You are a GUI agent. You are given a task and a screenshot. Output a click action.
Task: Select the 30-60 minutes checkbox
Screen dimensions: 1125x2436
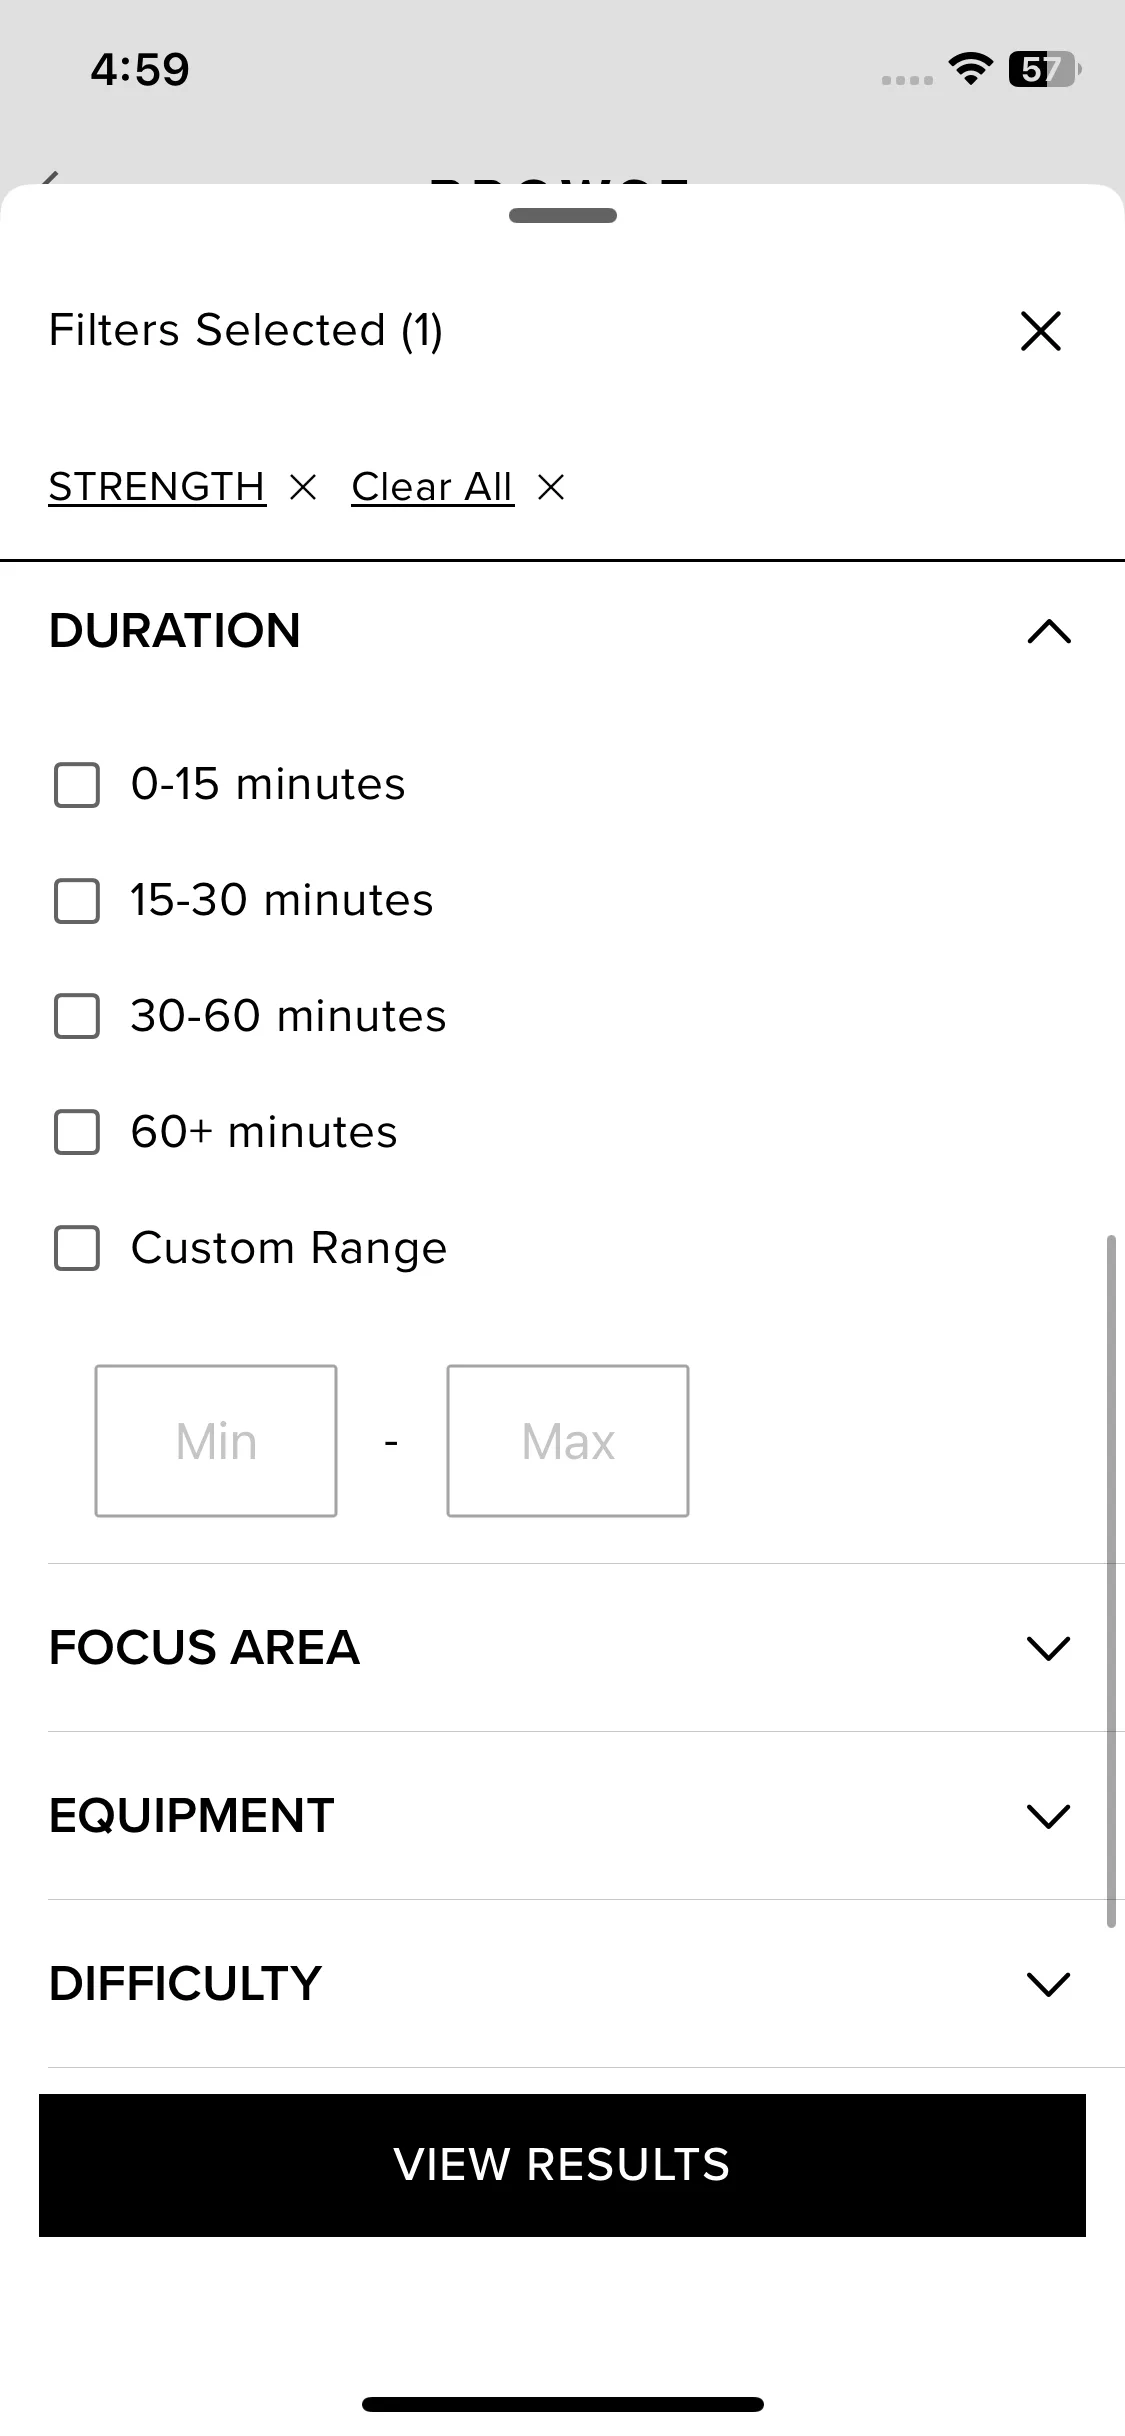[x=77, y=1017]
